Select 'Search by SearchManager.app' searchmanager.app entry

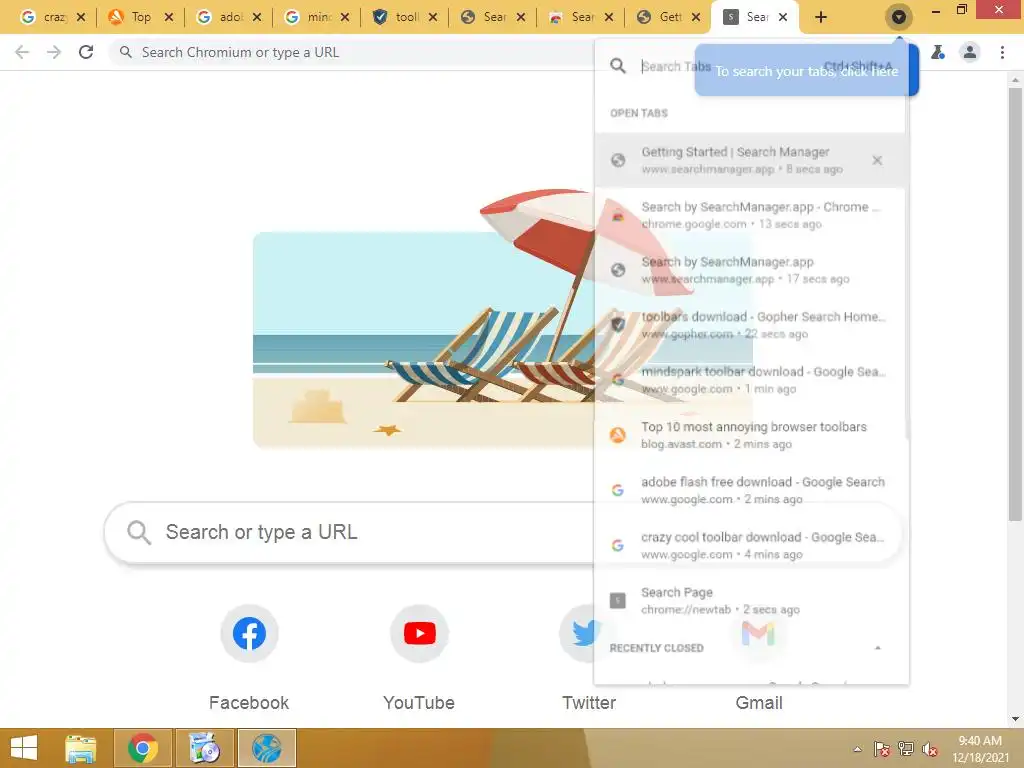coord(750,270)
